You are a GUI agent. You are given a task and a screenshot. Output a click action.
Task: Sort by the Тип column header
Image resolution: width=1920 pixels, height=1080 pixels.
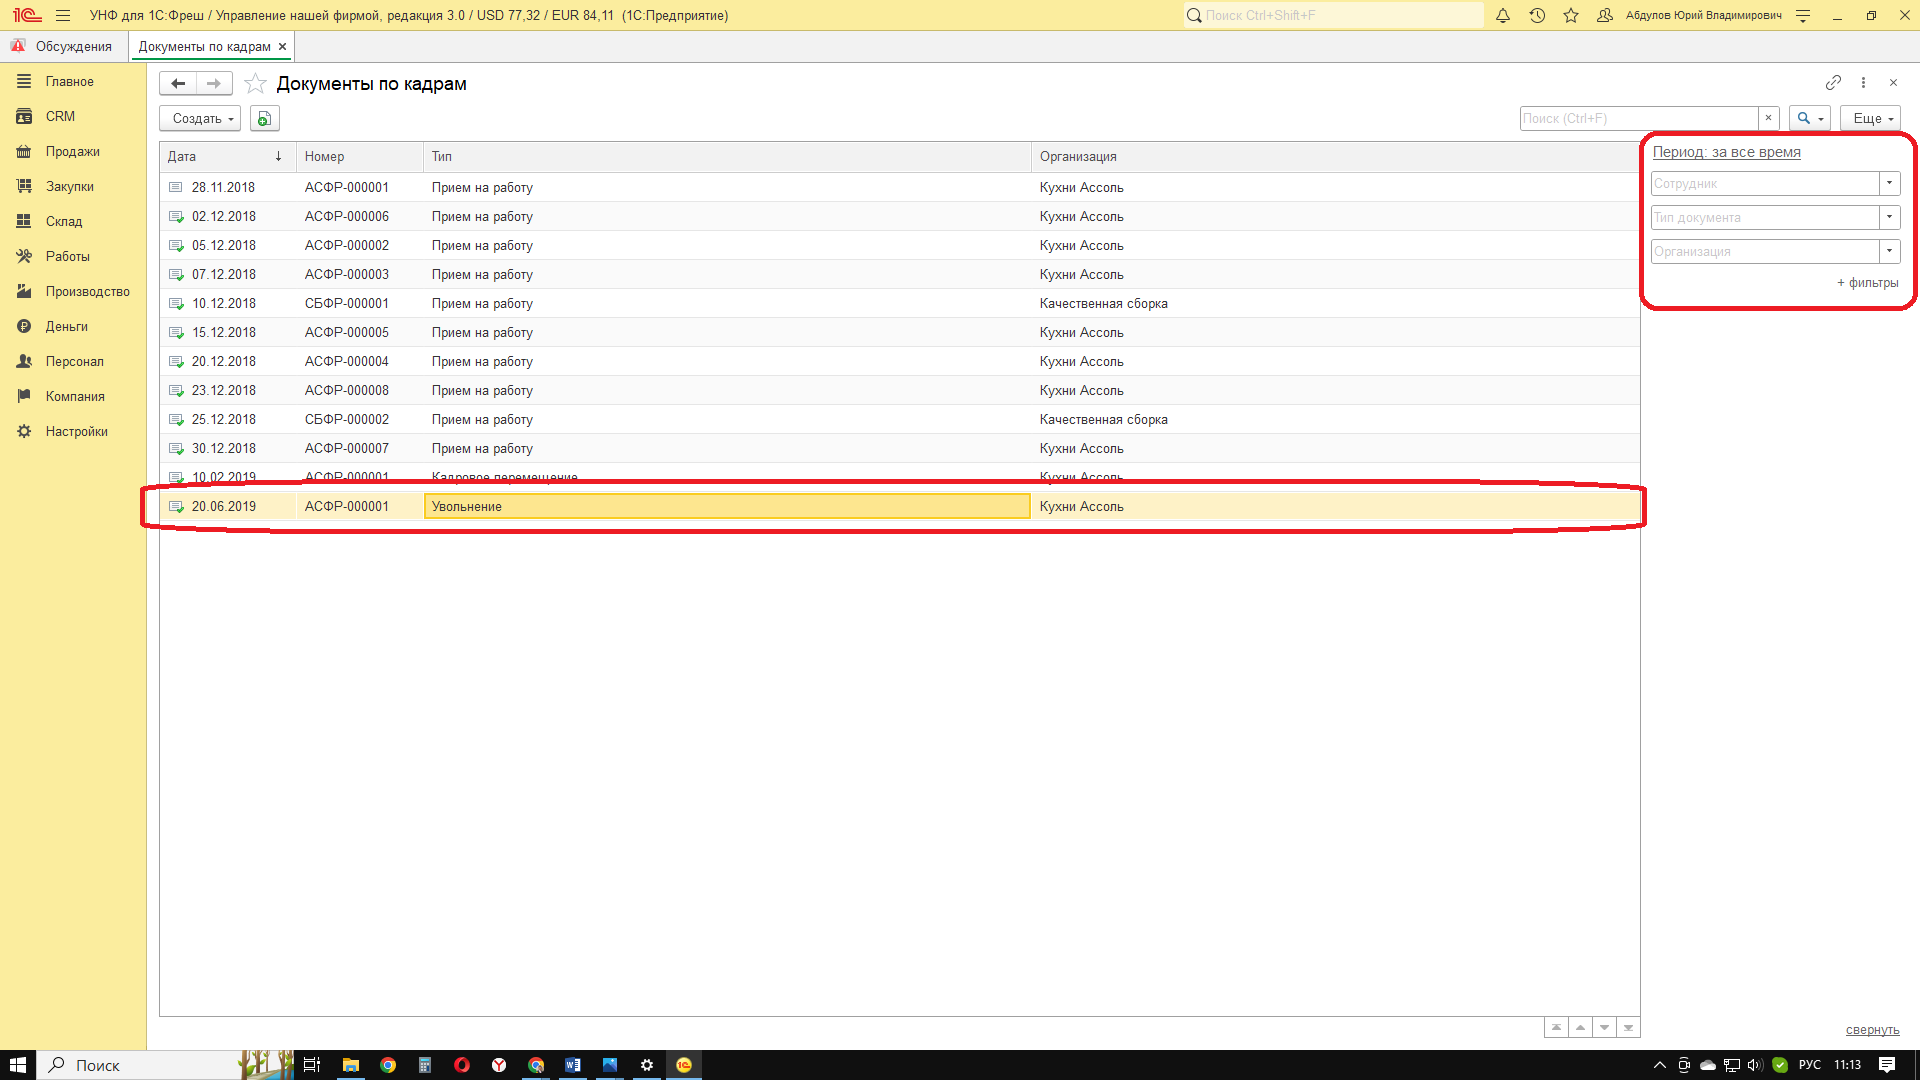click(727, 156)
